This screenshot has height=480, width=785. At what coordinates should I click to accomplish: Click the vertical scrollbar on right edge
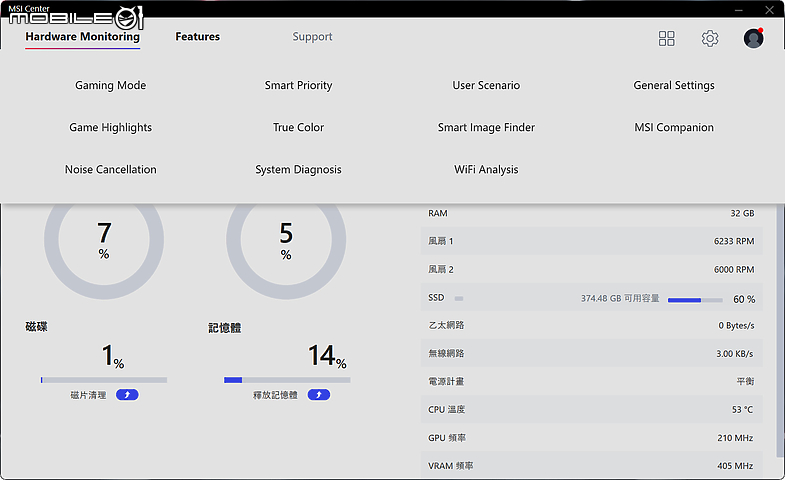[x=779, y=330]
